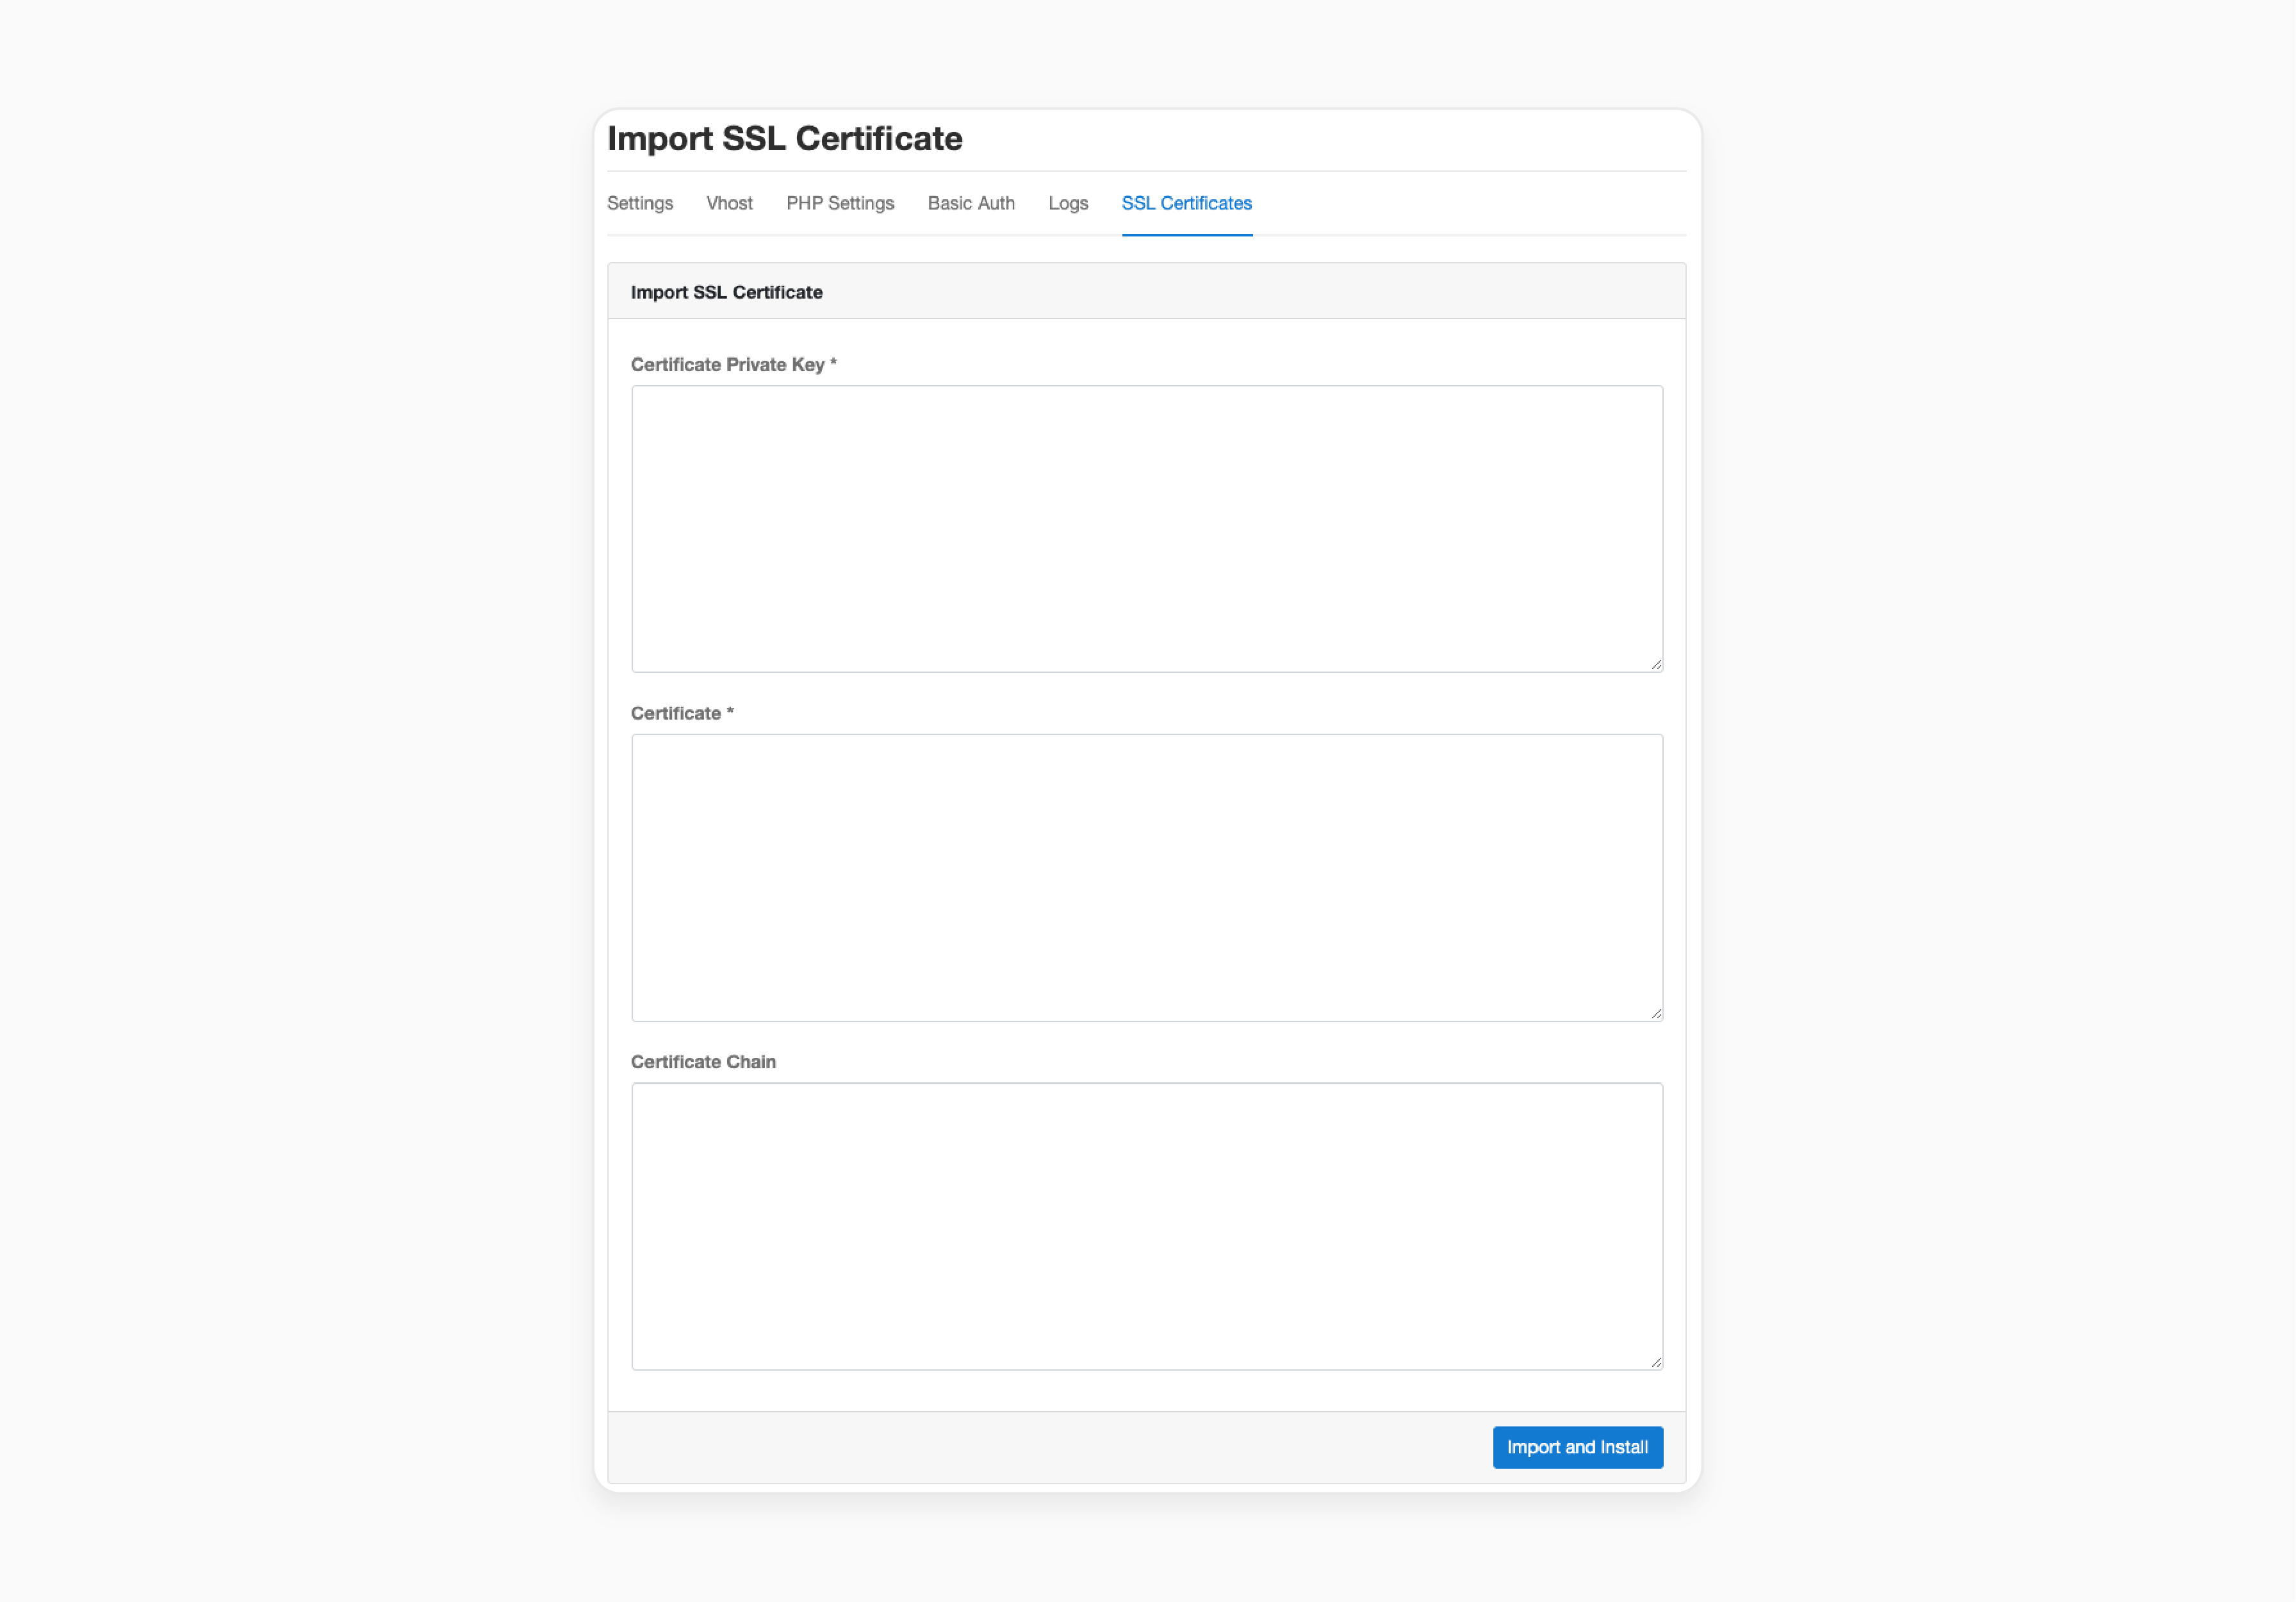This screenshot has height=1602, width=2296.
Task: Click into the Certificate Chain textarea
Action: pyautogui.click(x=1147, y=1227)
